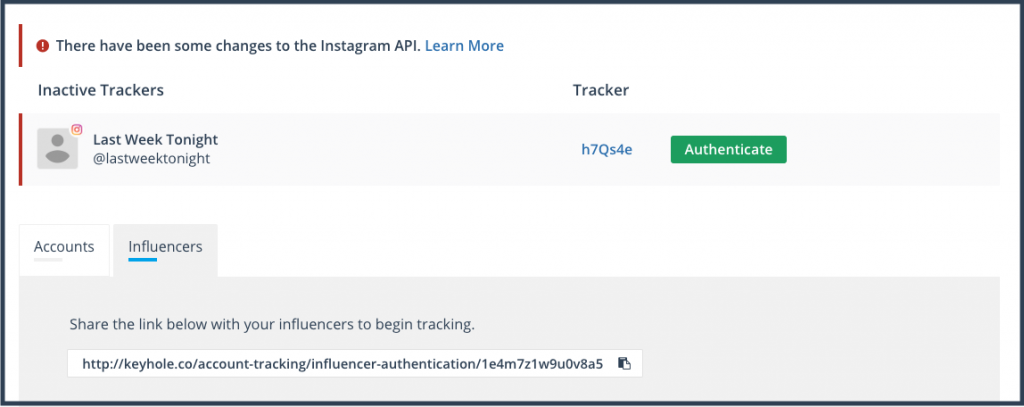This screenshot has width=1024, height=407.
Task: Open the Learn More link
Action: point(464,46)
